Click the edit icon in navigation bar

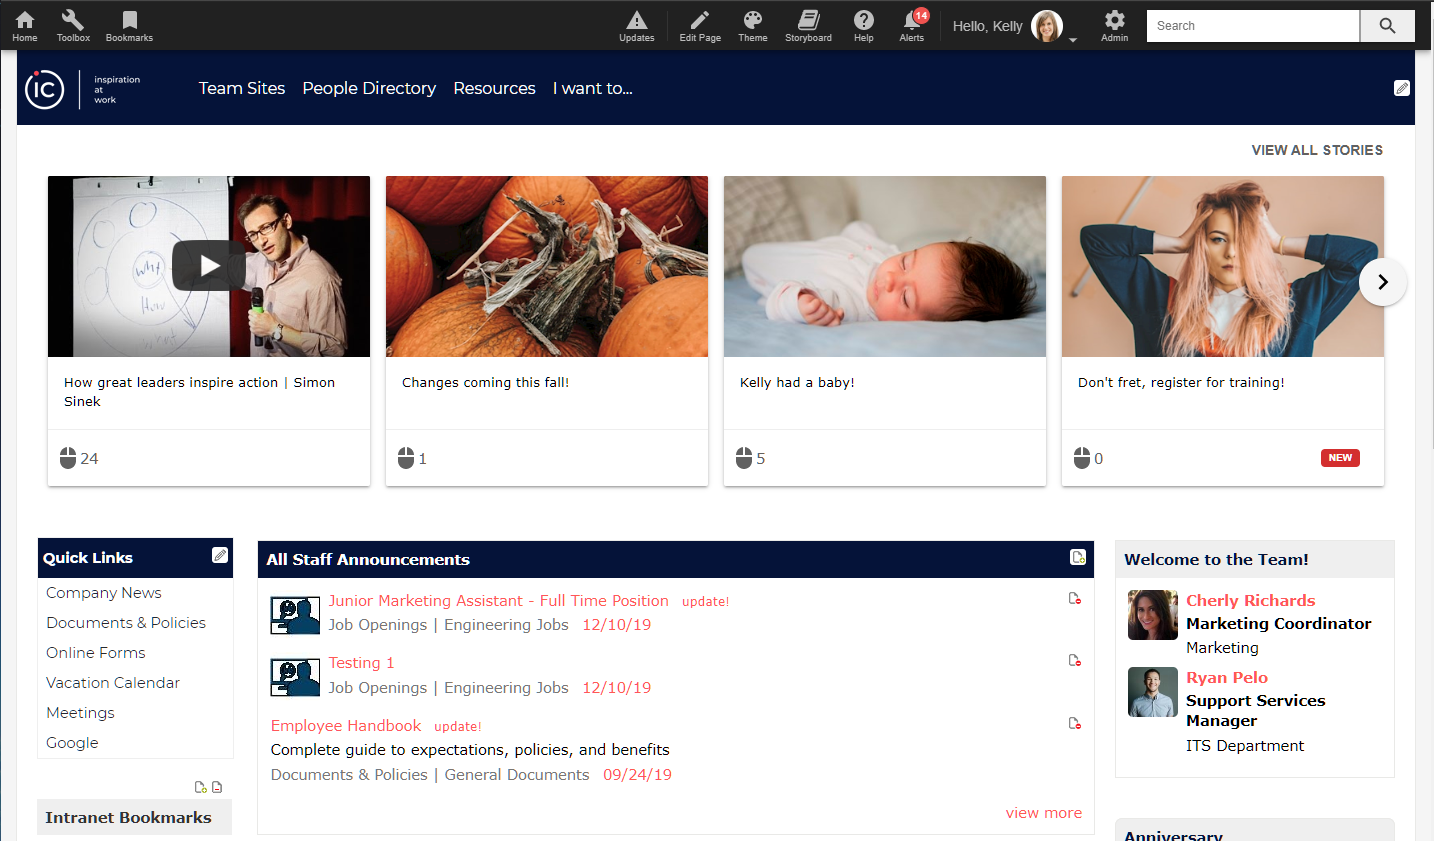(x=1402, y=88)
